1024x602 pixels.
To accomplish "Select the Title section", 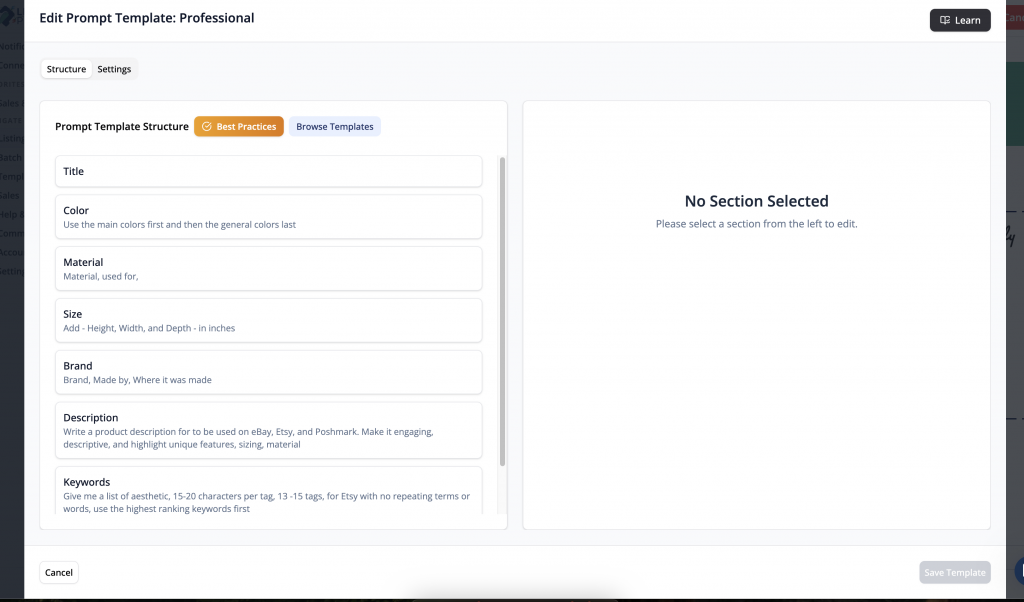I will point(268,171).
